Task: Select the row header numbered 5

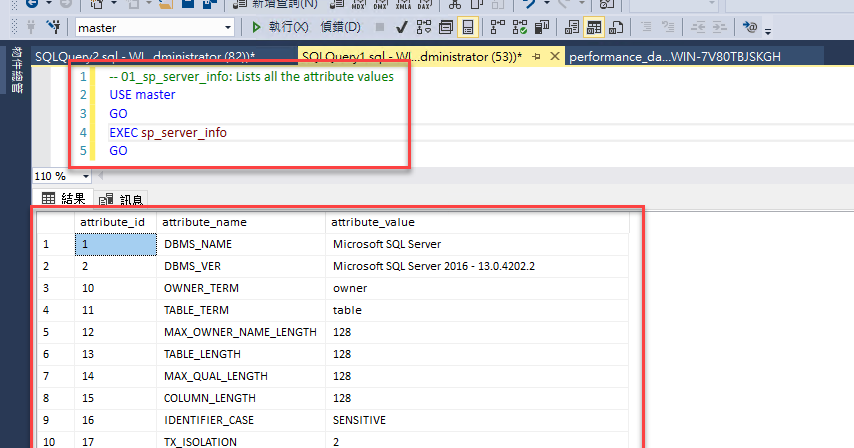Action: click(56, 332)
